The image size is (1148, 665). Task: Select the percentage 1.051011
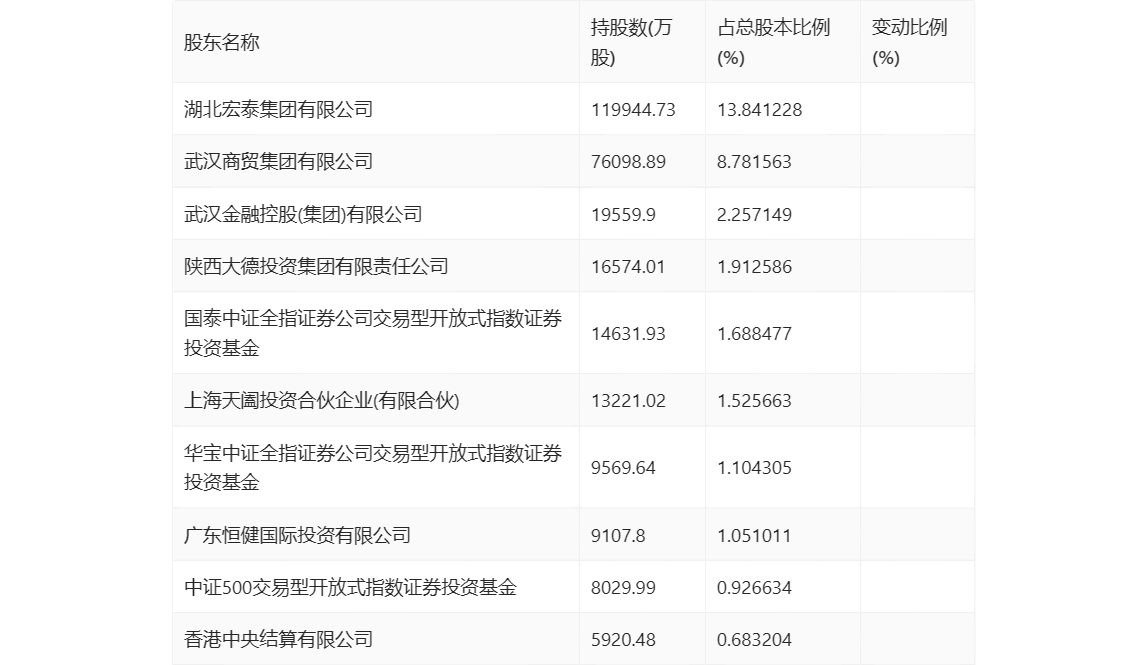click(754, 535)
